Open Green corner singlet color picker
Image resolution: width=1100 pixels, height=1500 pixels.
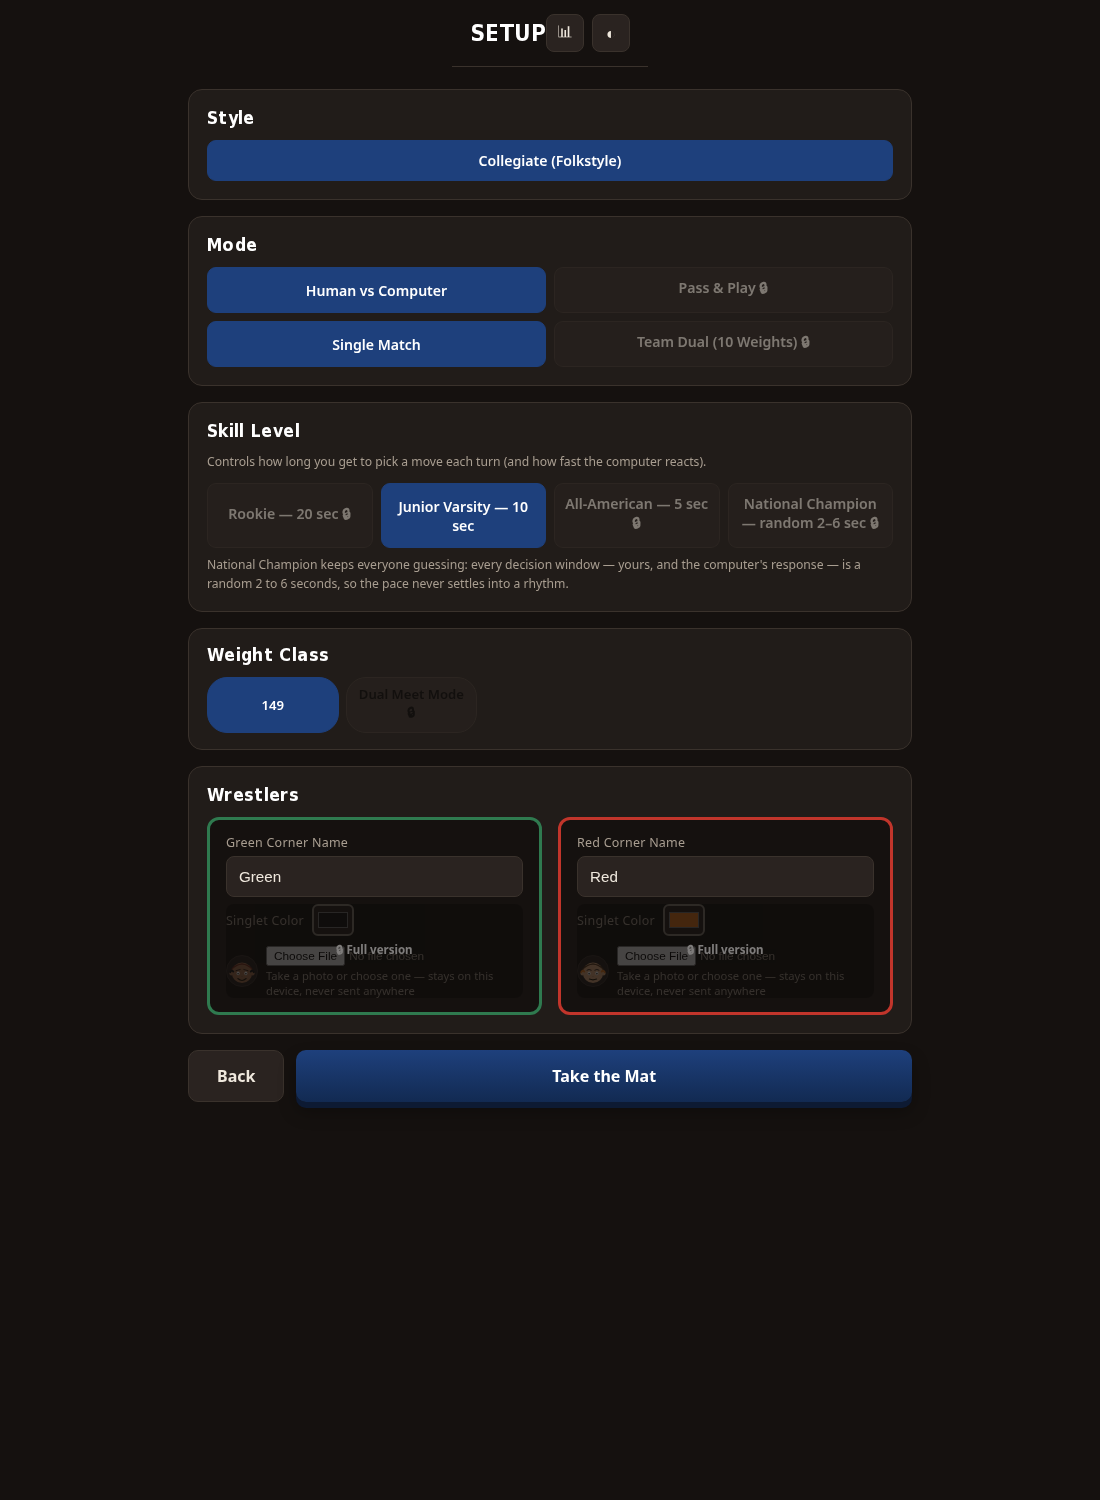[333, 920]
